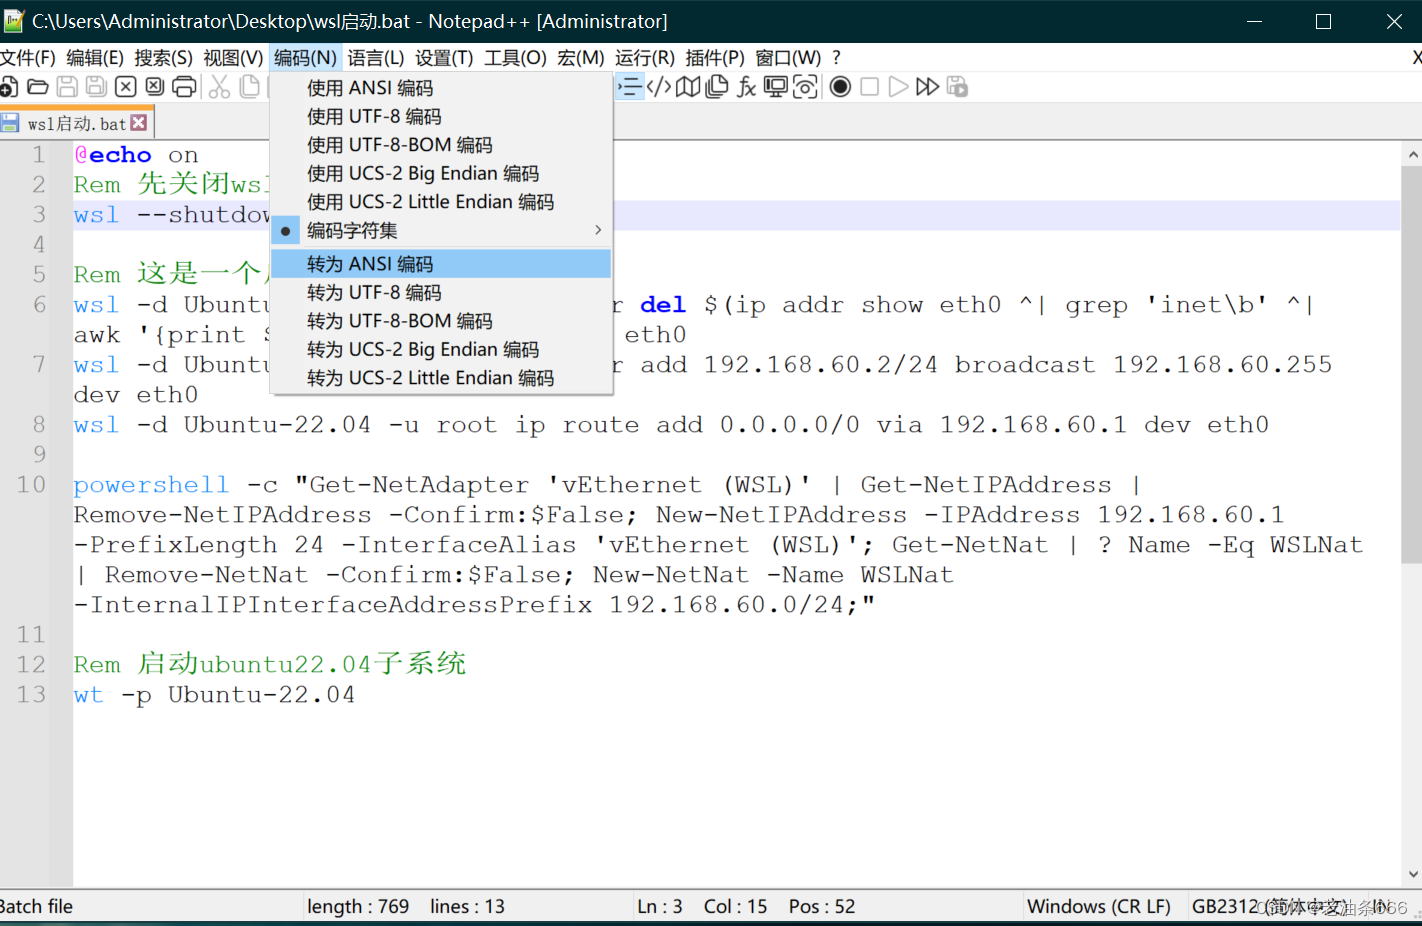Toggle show all characters display
Viewport: 1422px width, 926px height.
659,87
